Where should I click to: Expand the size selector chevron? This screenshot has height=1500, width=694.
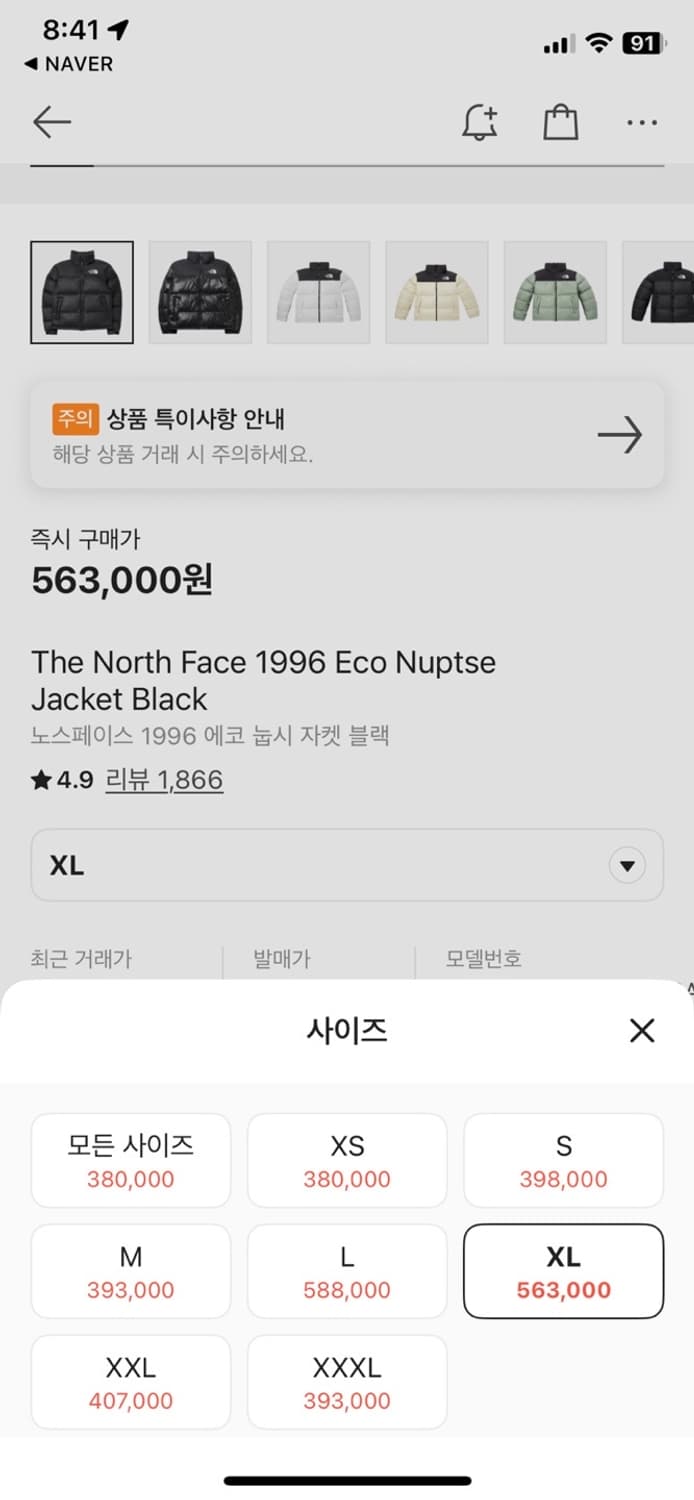pos(628,865)
